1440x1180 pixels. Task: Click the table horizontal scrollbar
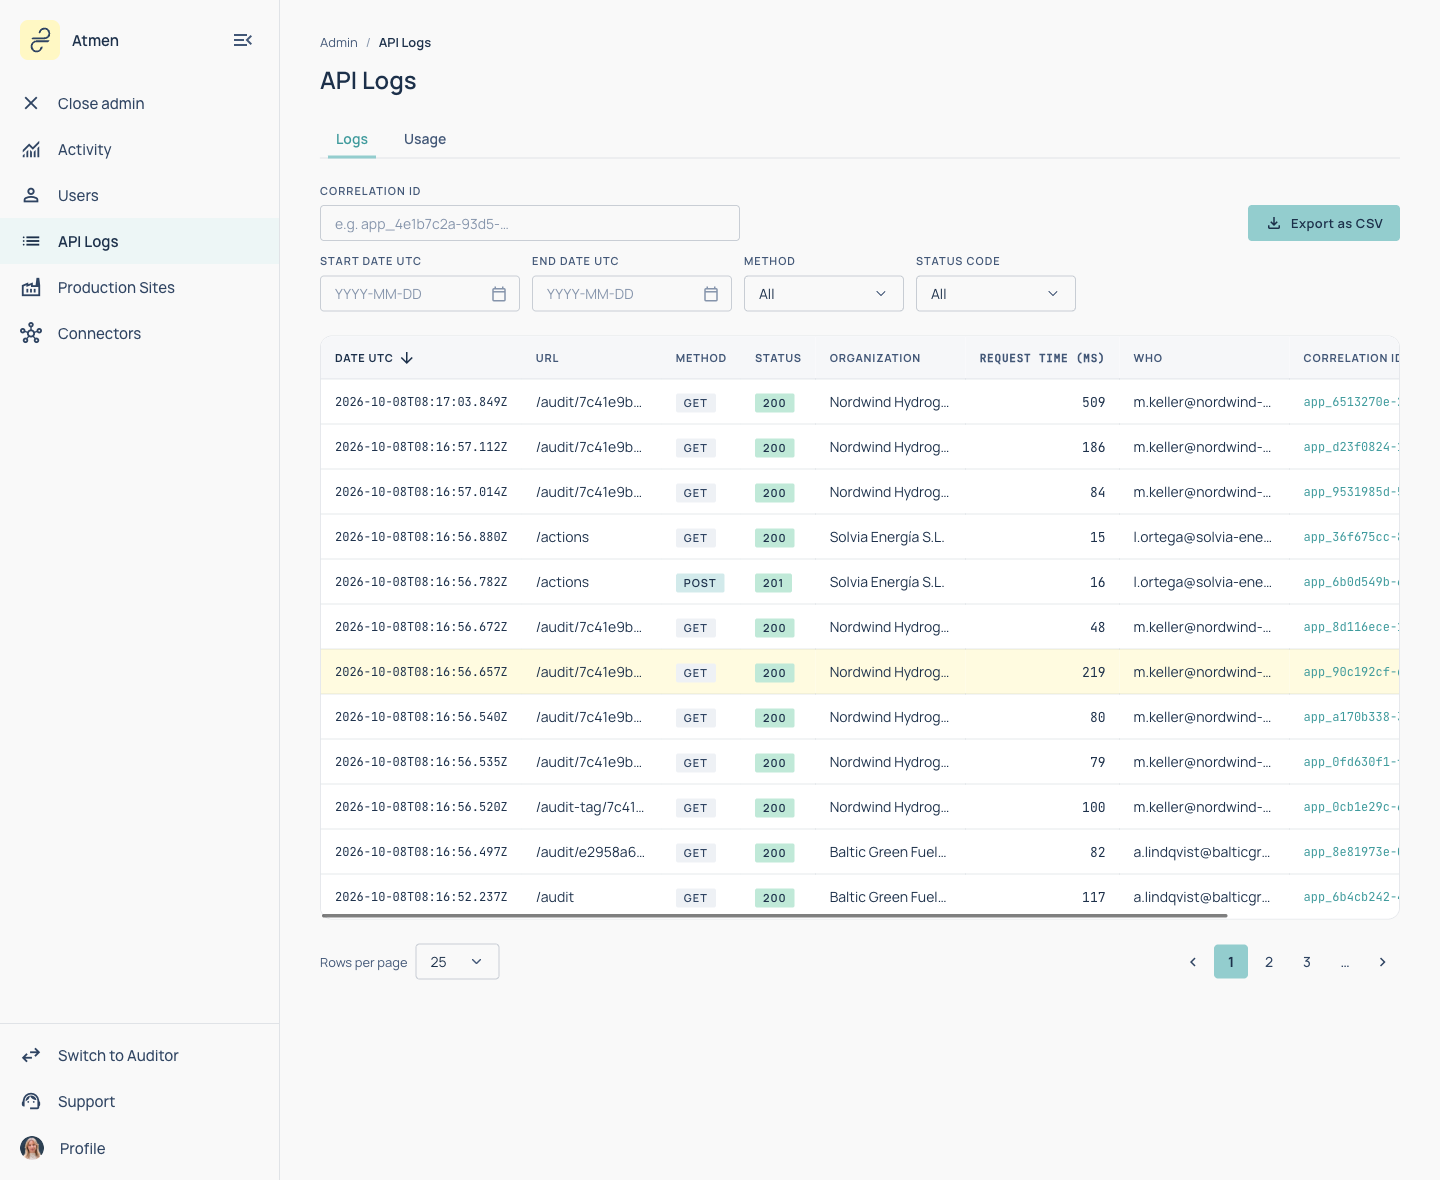click(775, 915)
